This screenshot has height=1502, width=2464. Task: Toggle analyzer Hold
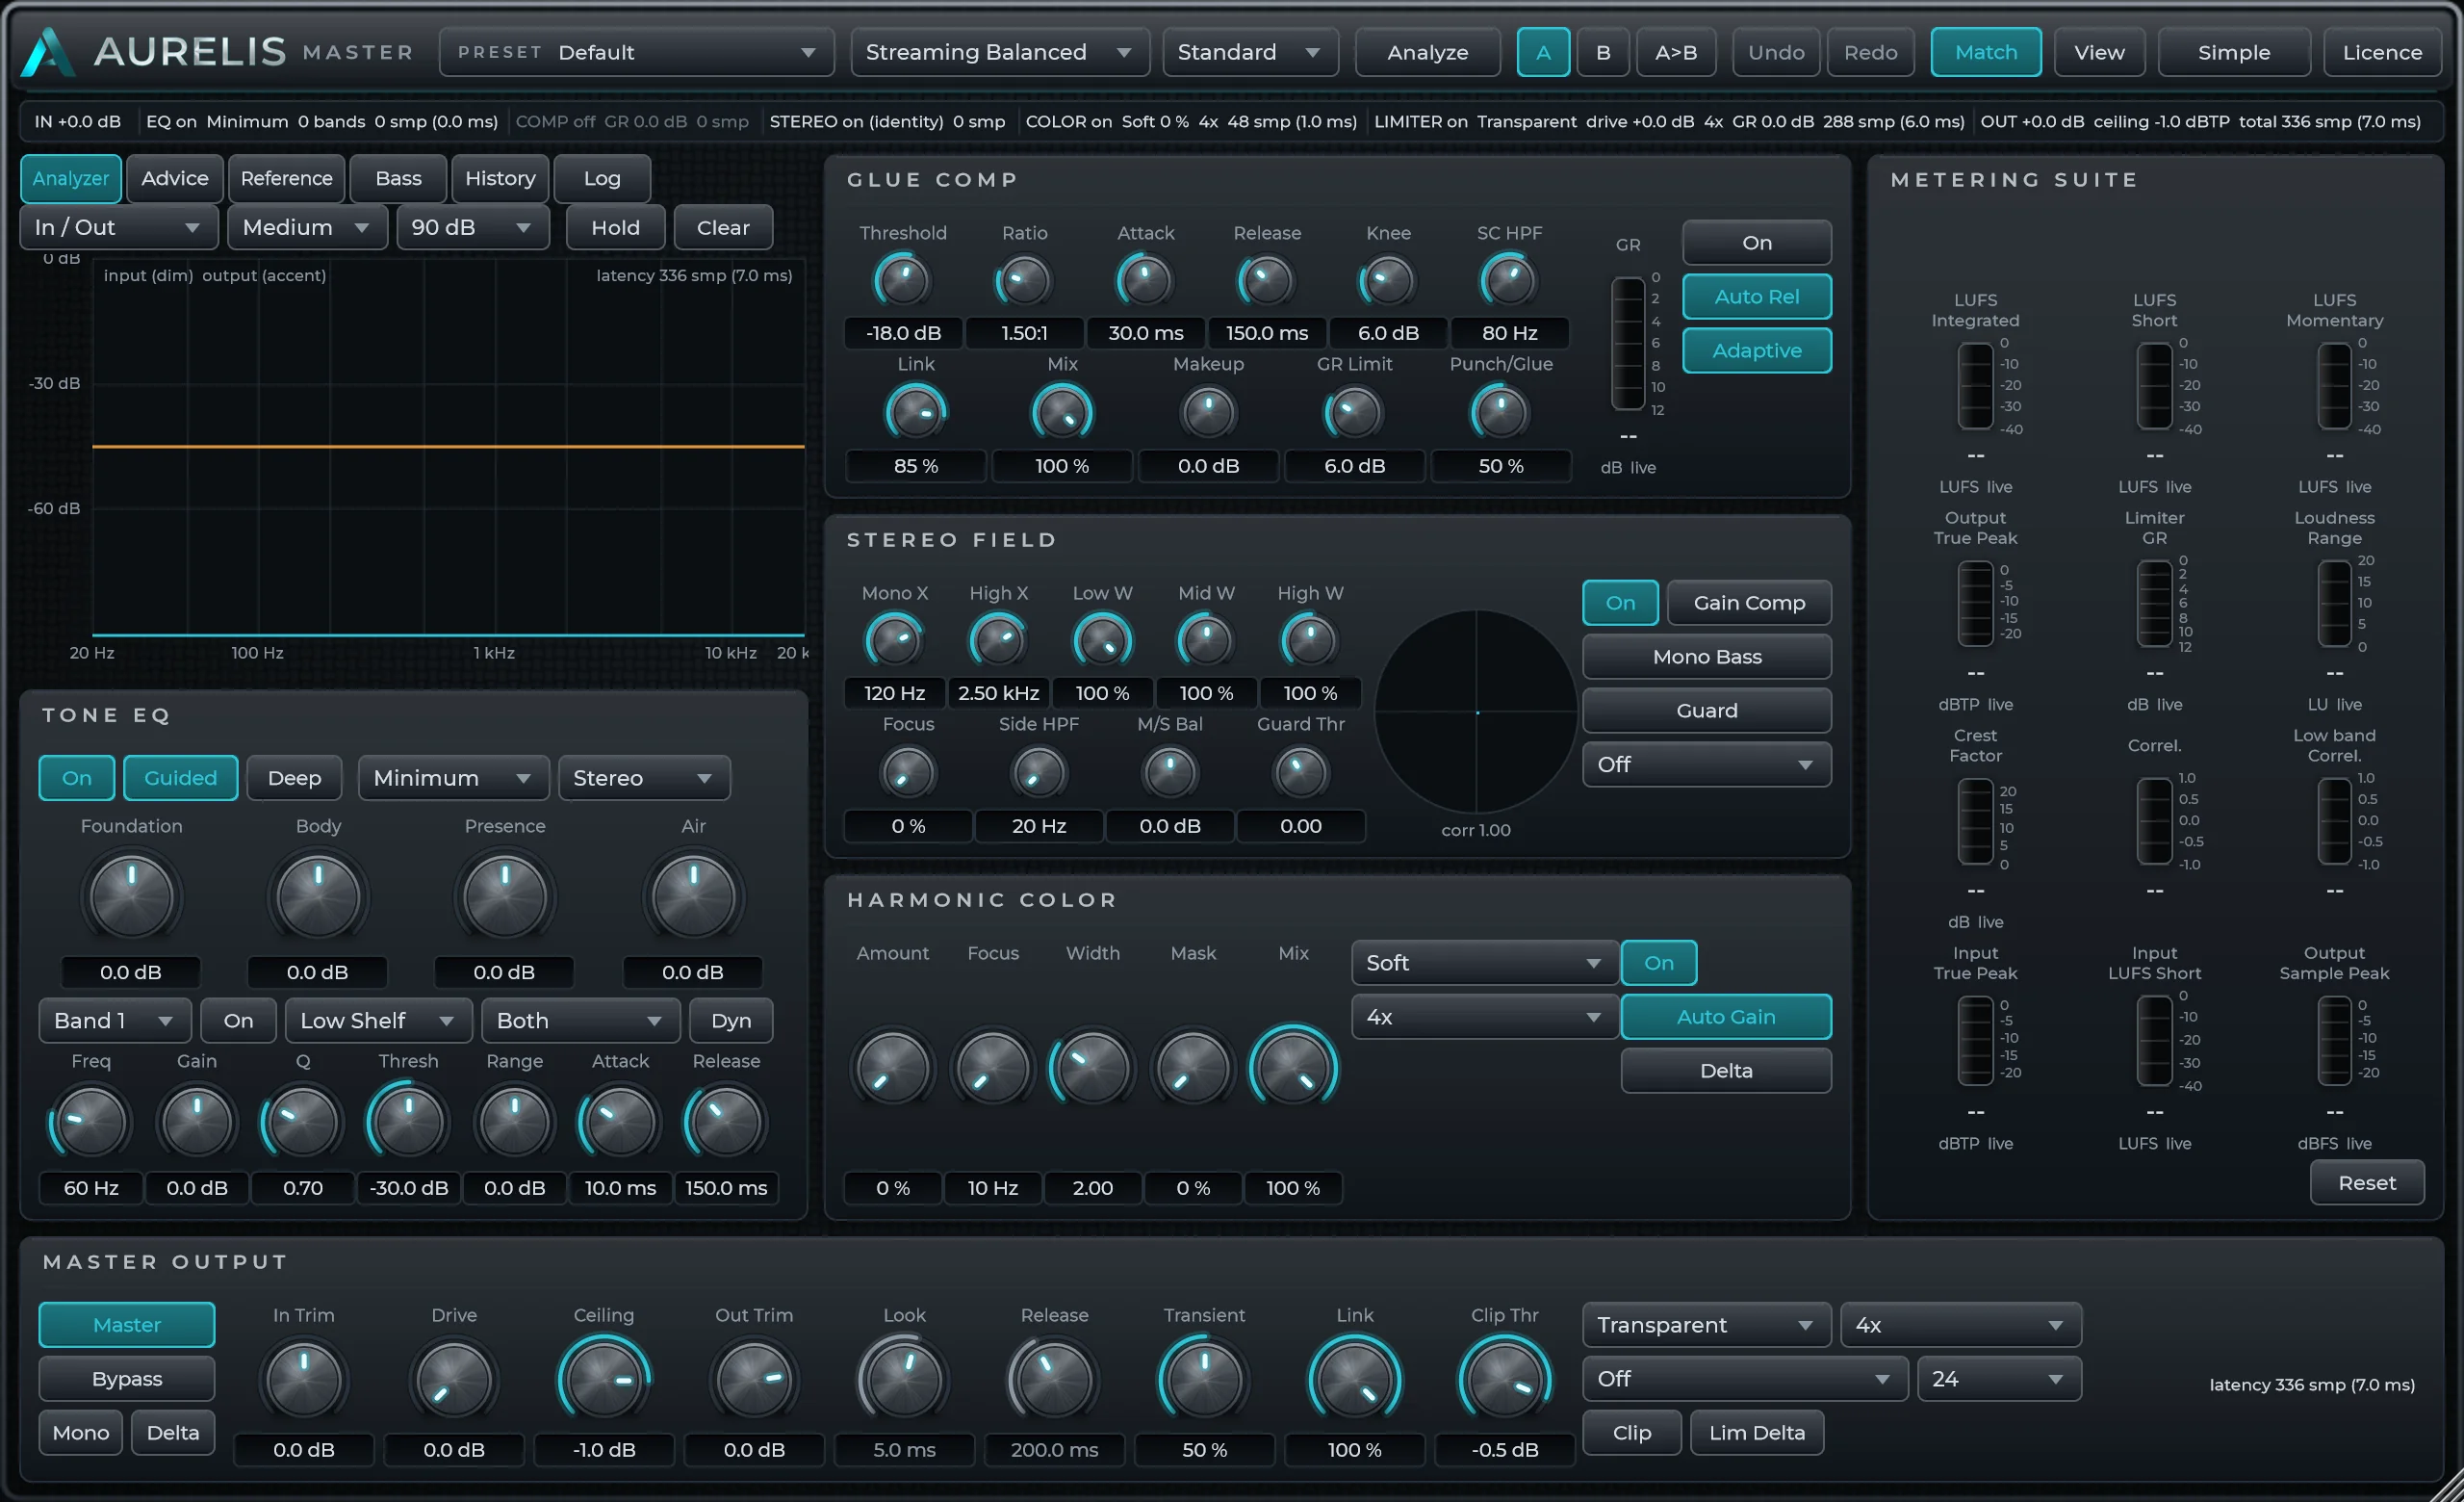(615, 227)
